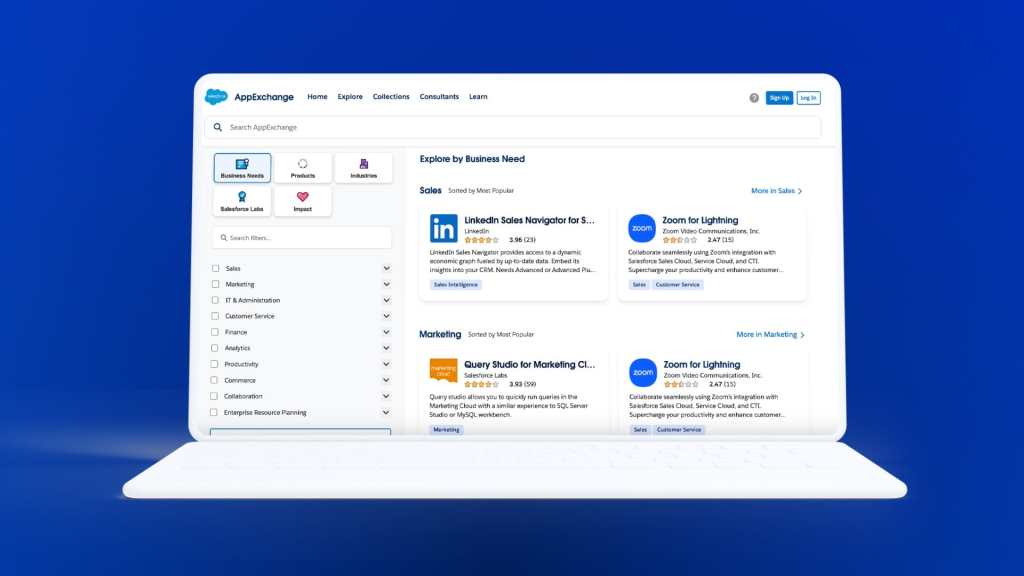Expand the Collaboration filter chevron
Image resolution: width=1024 pixels, height=576 pixels.
pos(386,396)
